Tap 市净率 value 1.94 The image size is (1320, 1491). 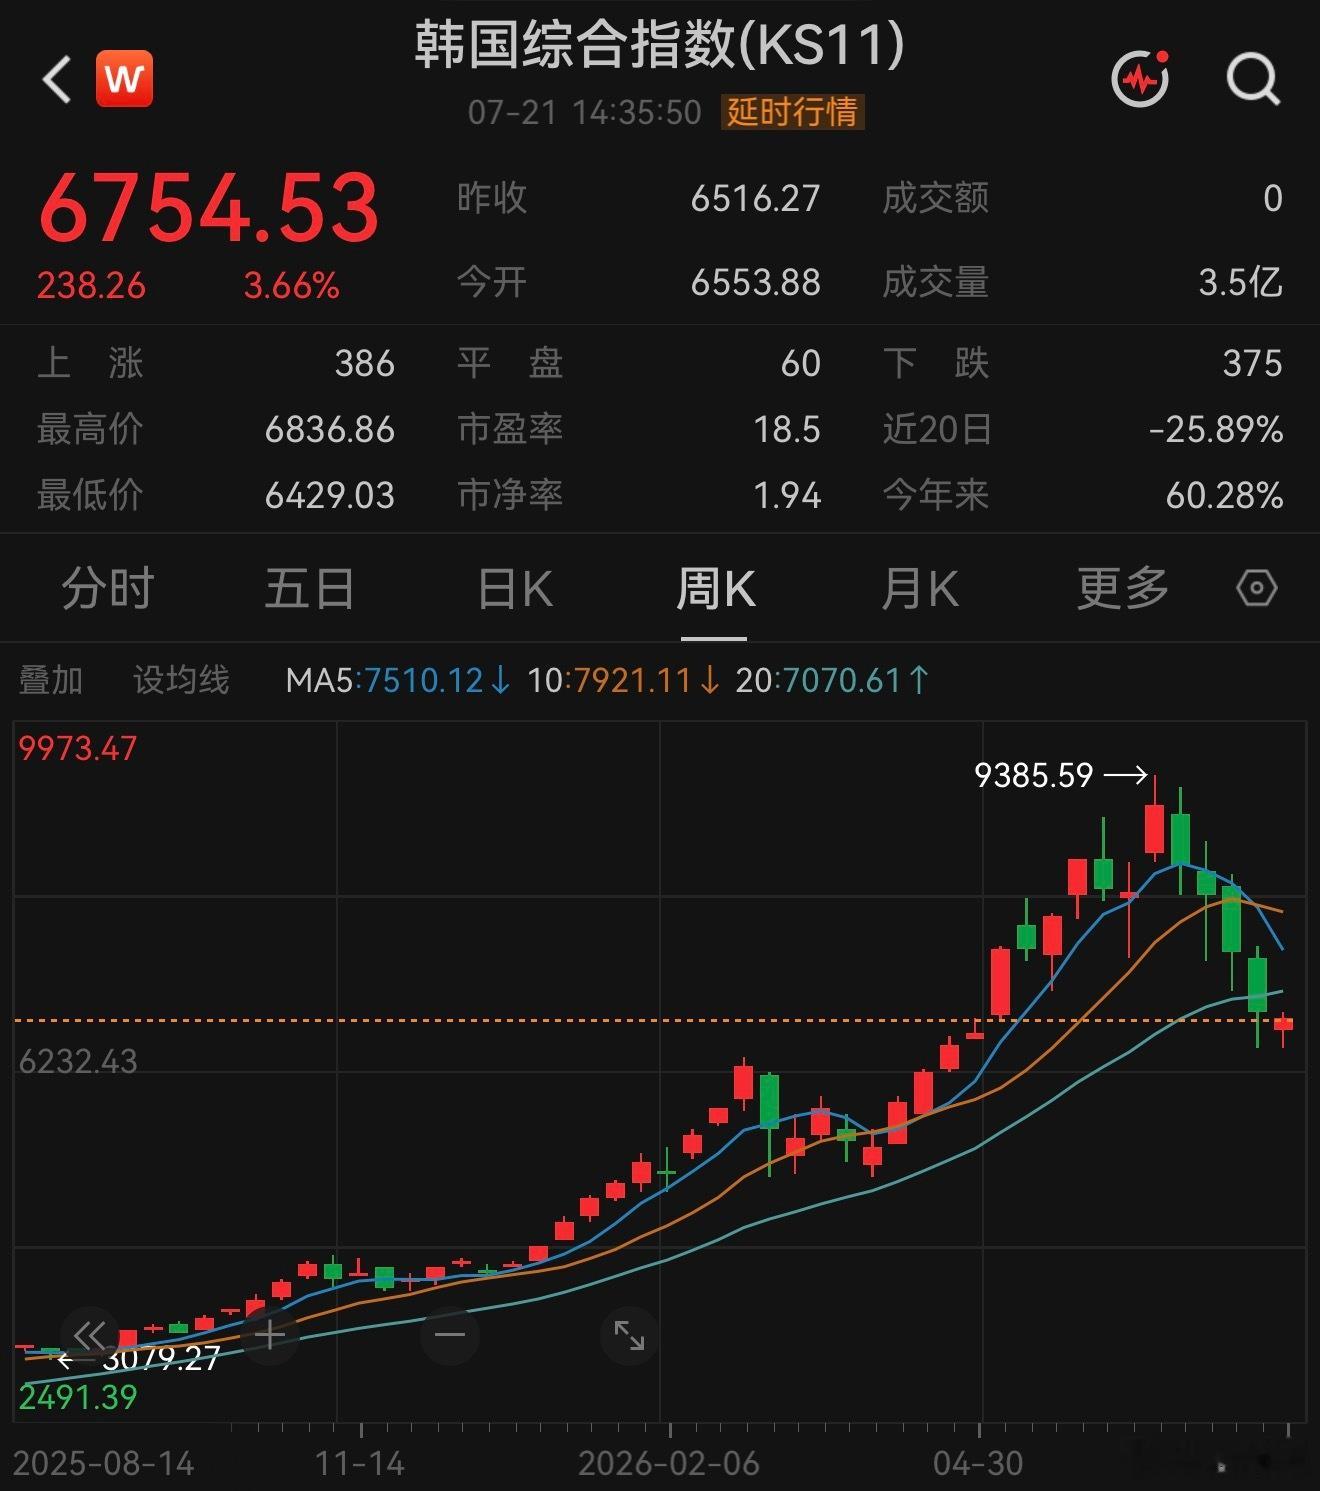[x=787, y=496]
